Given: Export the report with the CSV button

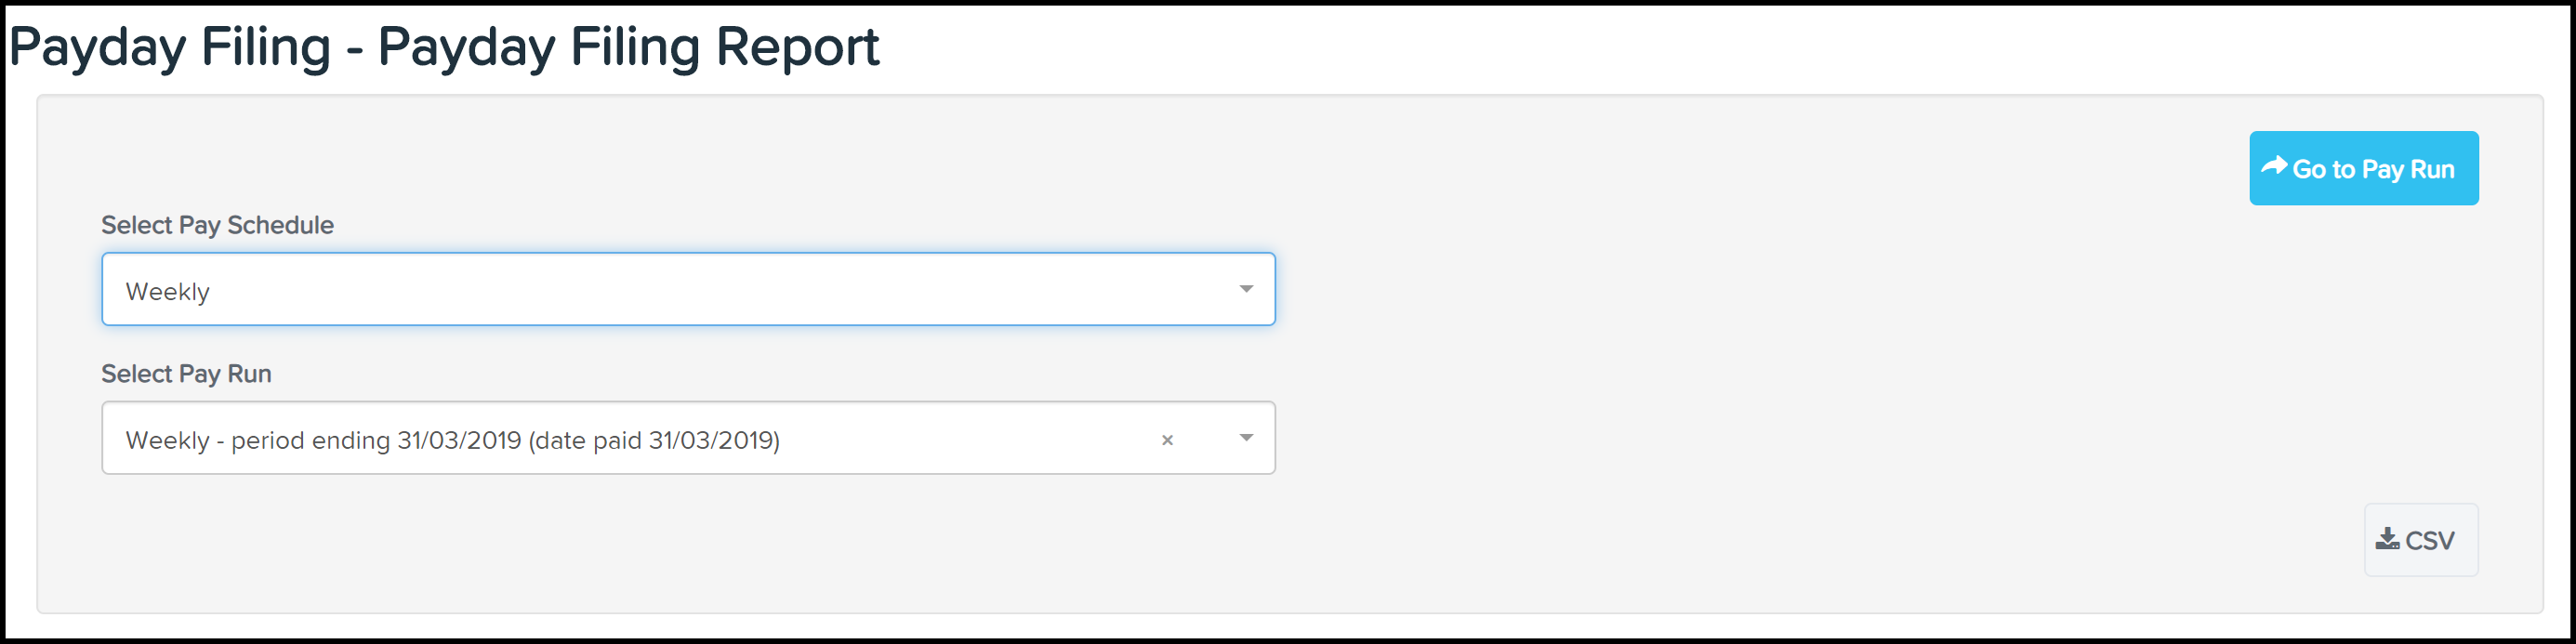Looking at the screenshot, I should 2421,540.
